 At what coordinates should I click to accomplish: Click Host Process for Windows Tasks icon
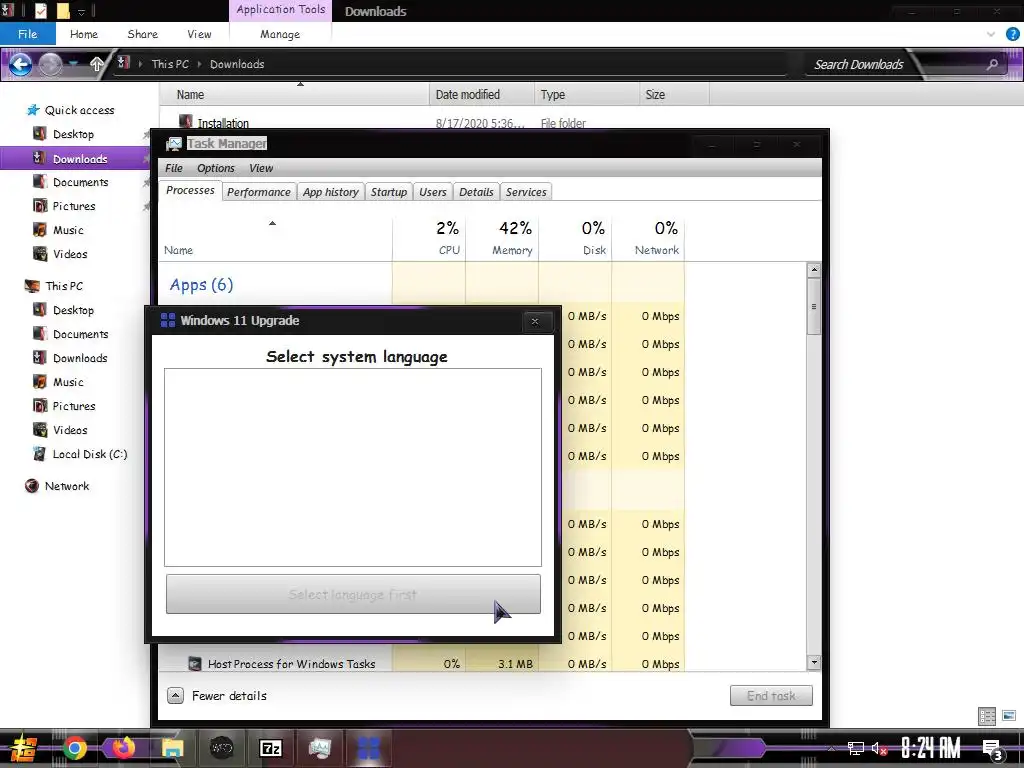pos(195,664)
